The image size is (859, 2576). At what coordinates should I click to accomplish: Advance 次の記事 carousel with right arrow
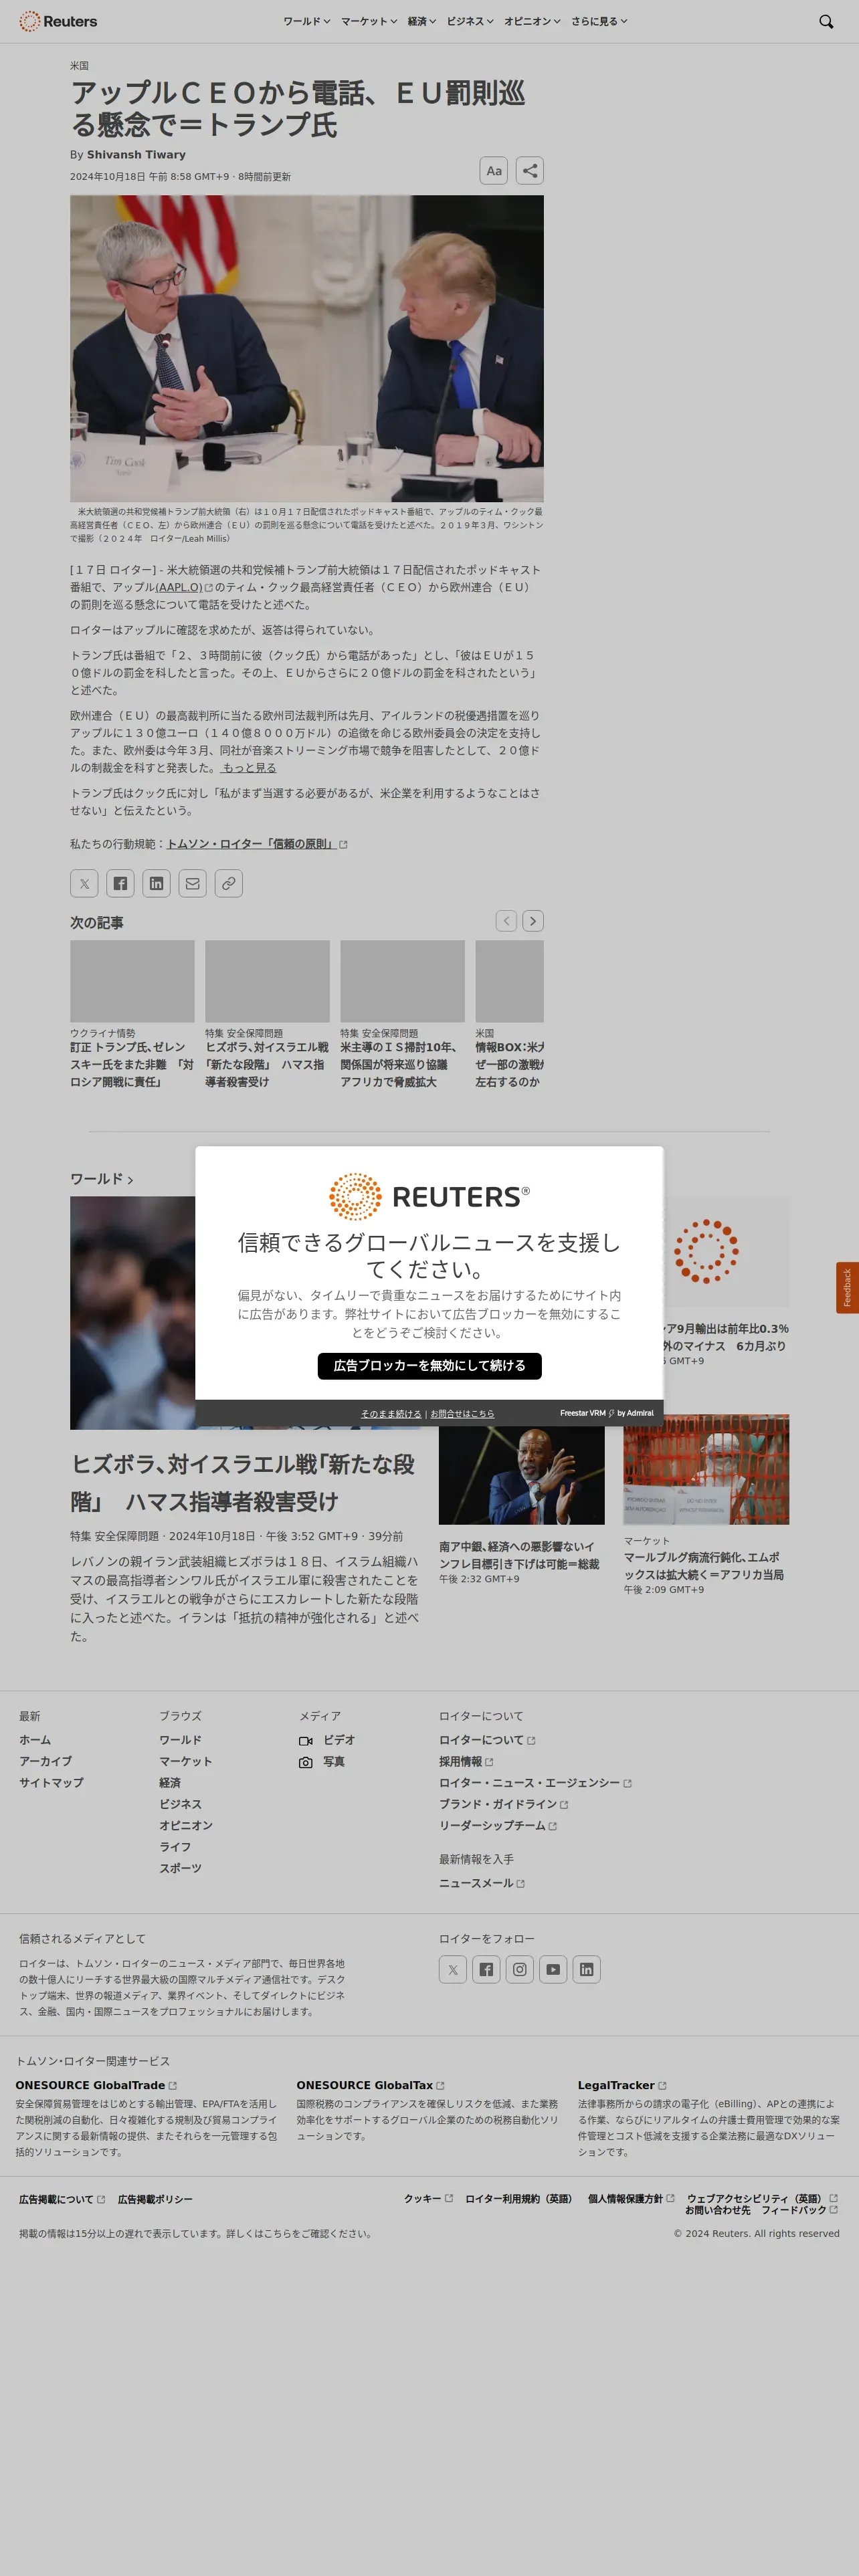(533, 921)
